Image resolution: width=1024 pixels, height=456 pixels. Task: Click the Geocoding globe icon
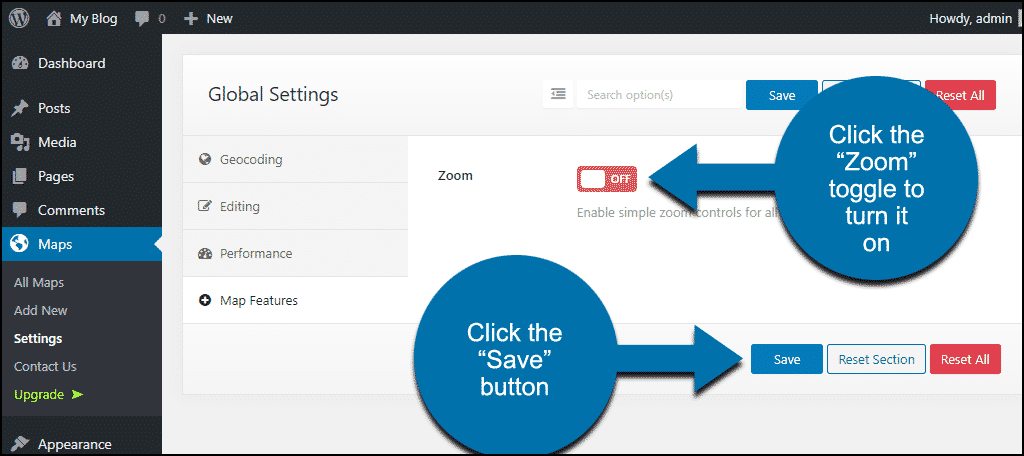coord(205,159)
